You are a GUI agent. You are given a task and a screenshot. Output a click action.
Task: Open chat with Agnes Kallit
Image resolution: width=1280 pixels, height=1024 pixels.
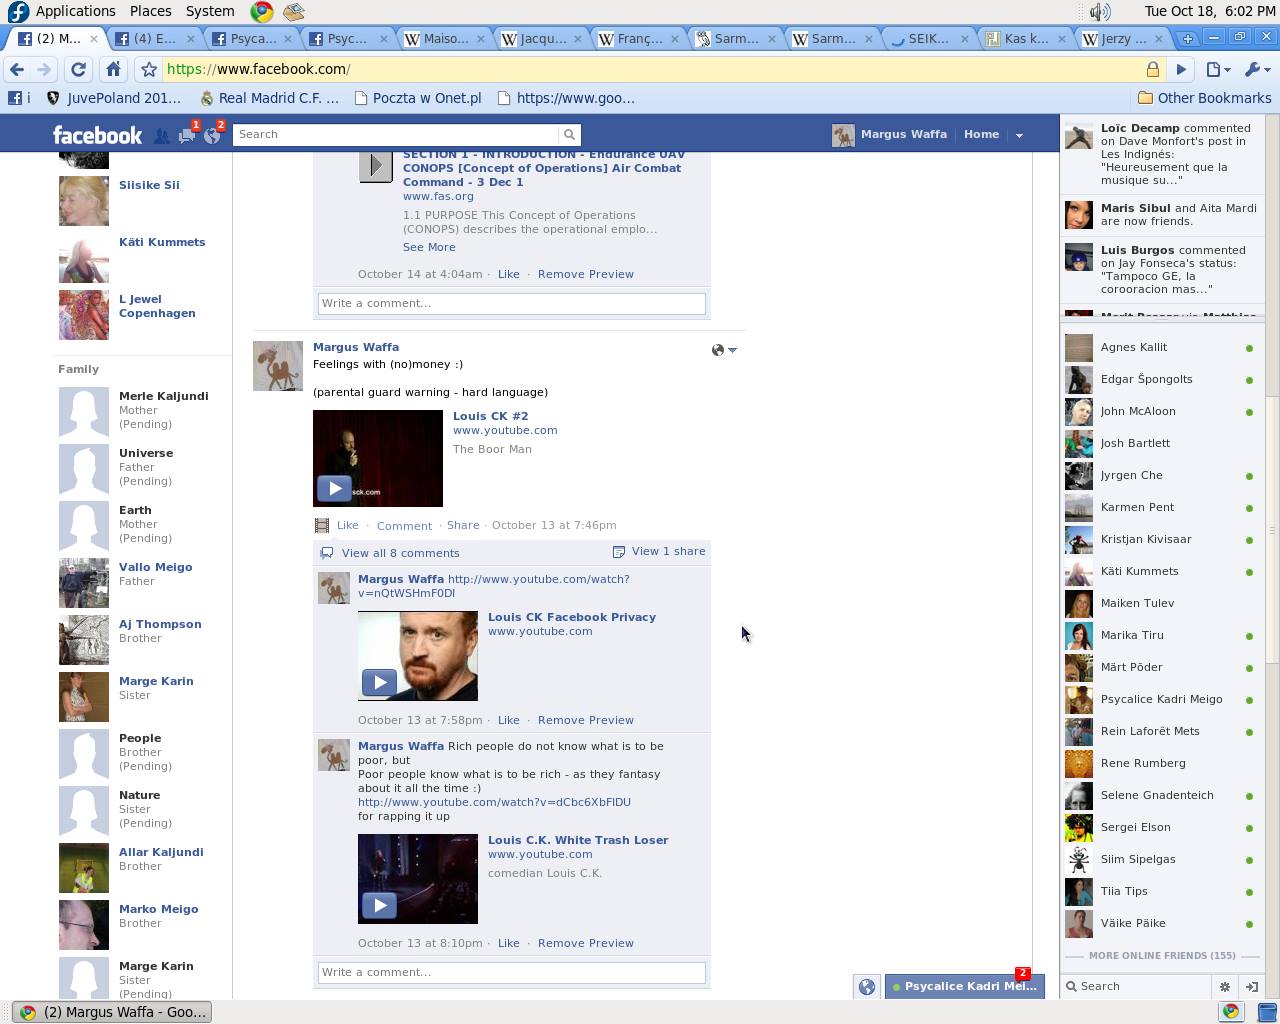[1161, 347]
